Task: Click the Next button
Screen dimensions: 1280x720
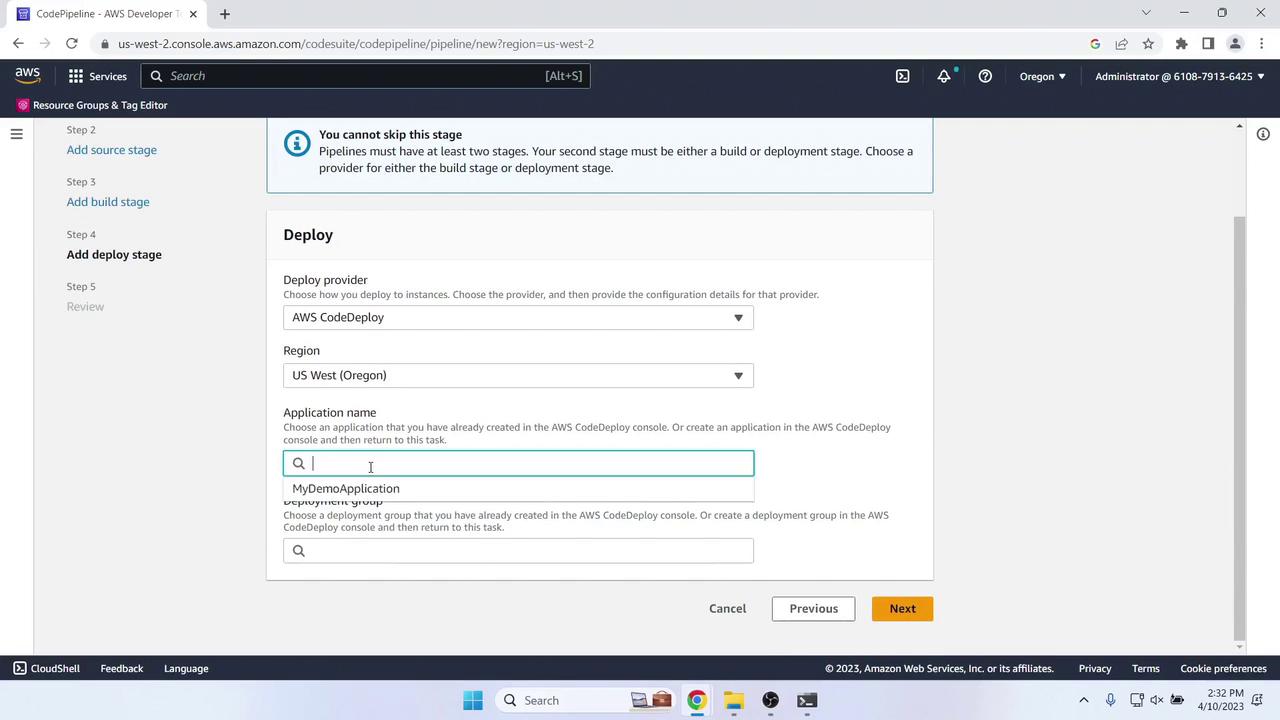Action: click(902, 609)
